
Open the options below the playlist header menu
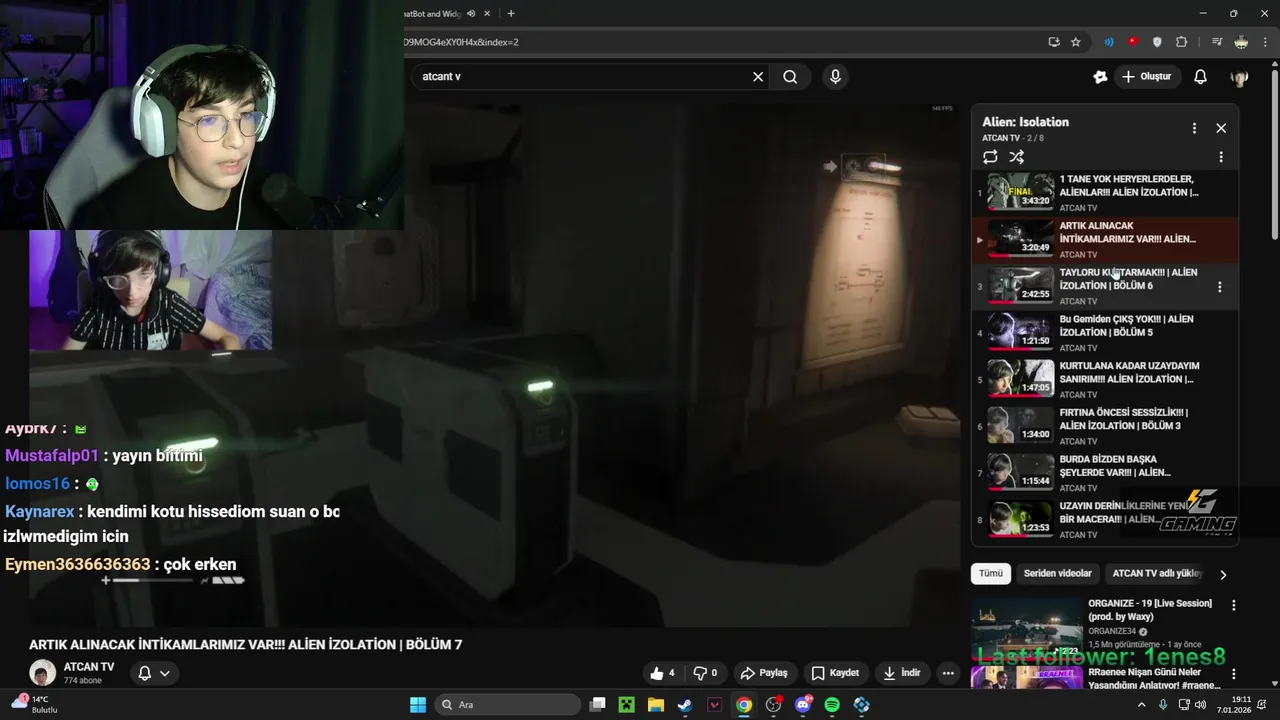click(x=1221, y=157)
